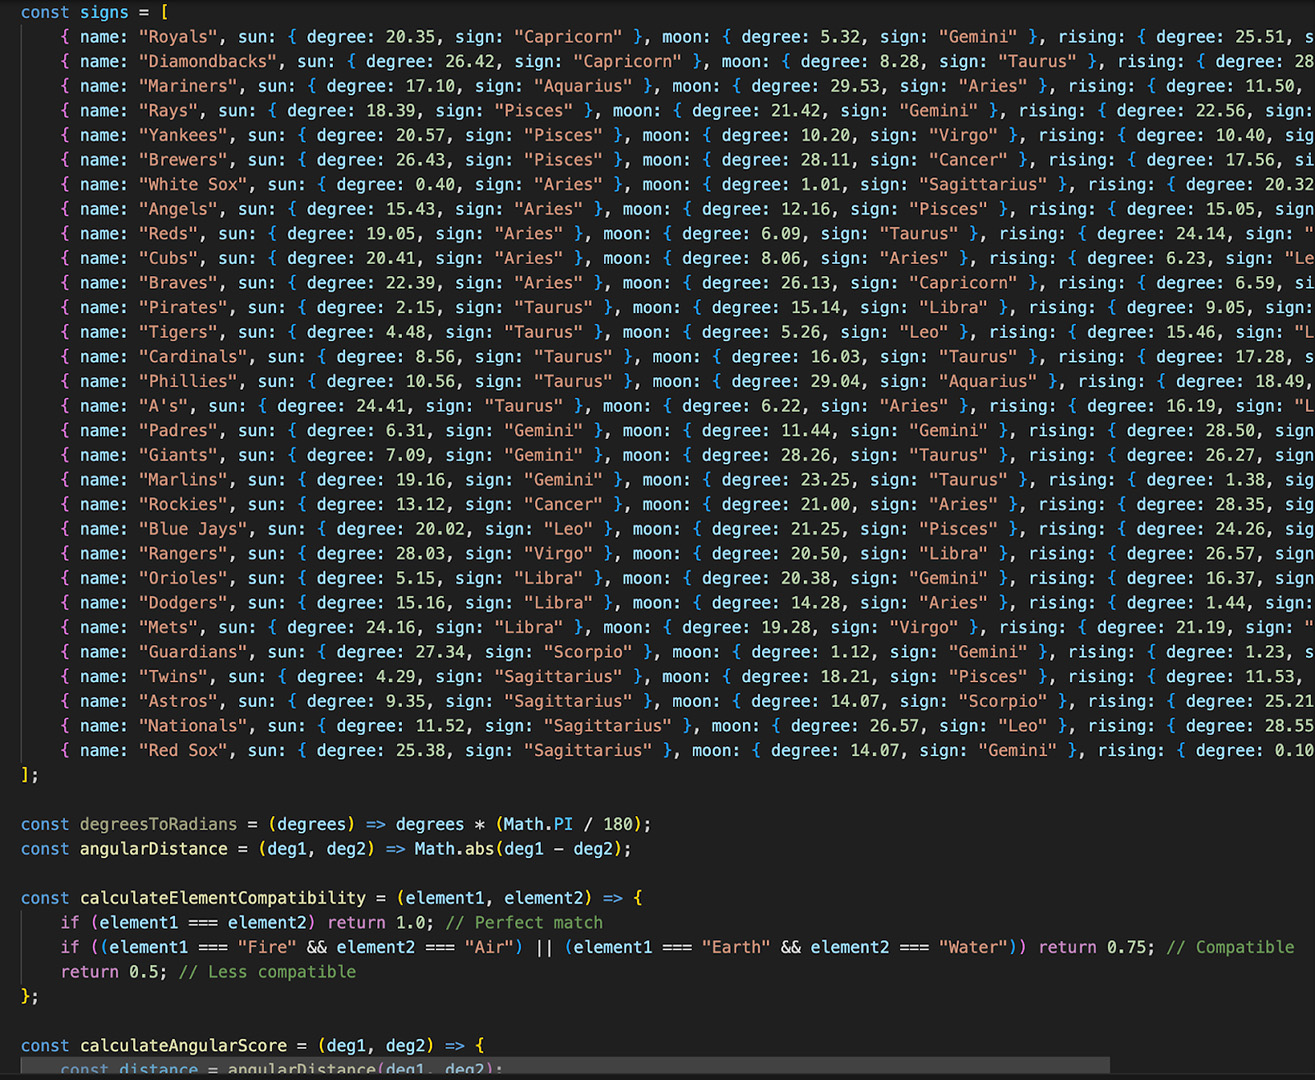Click the return value 0.5

coord(144,972)
